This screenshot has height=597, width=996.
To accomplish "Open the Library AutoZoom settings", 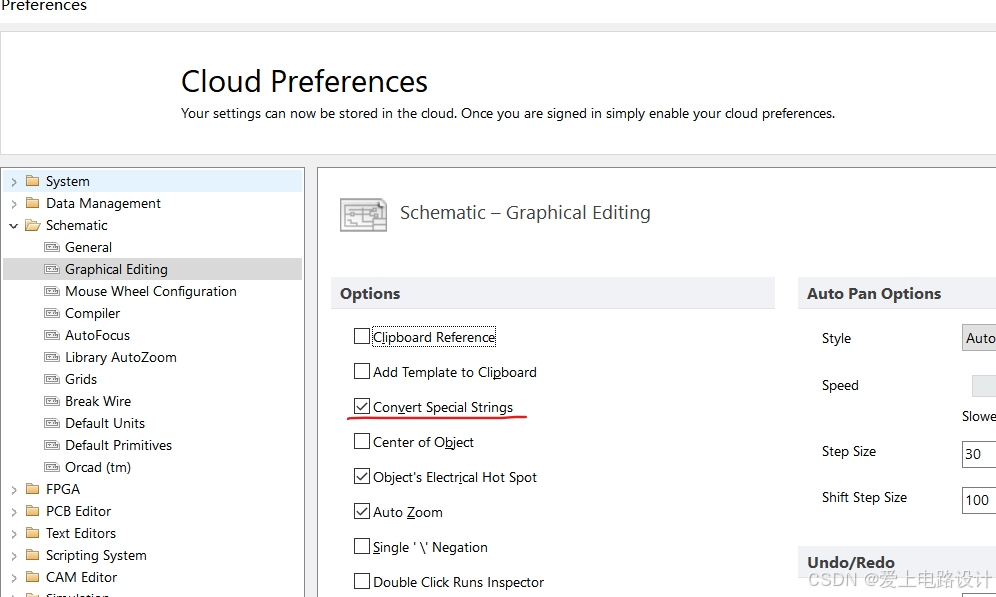I will pyautogui.click(x=120, y=357).
